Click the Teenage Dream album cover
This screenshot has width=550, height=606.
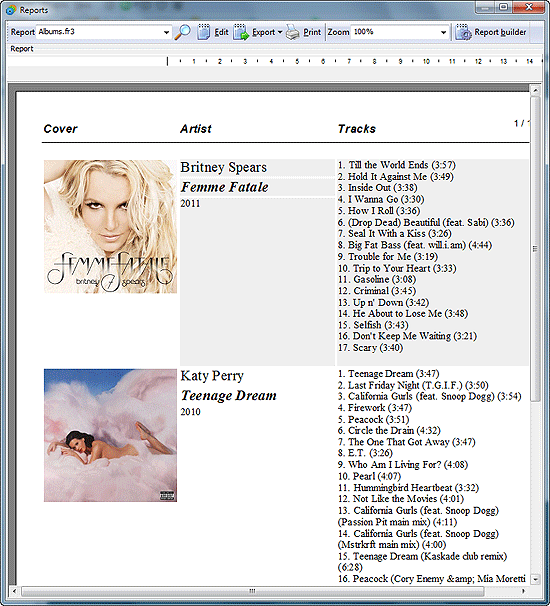[110, 435]
